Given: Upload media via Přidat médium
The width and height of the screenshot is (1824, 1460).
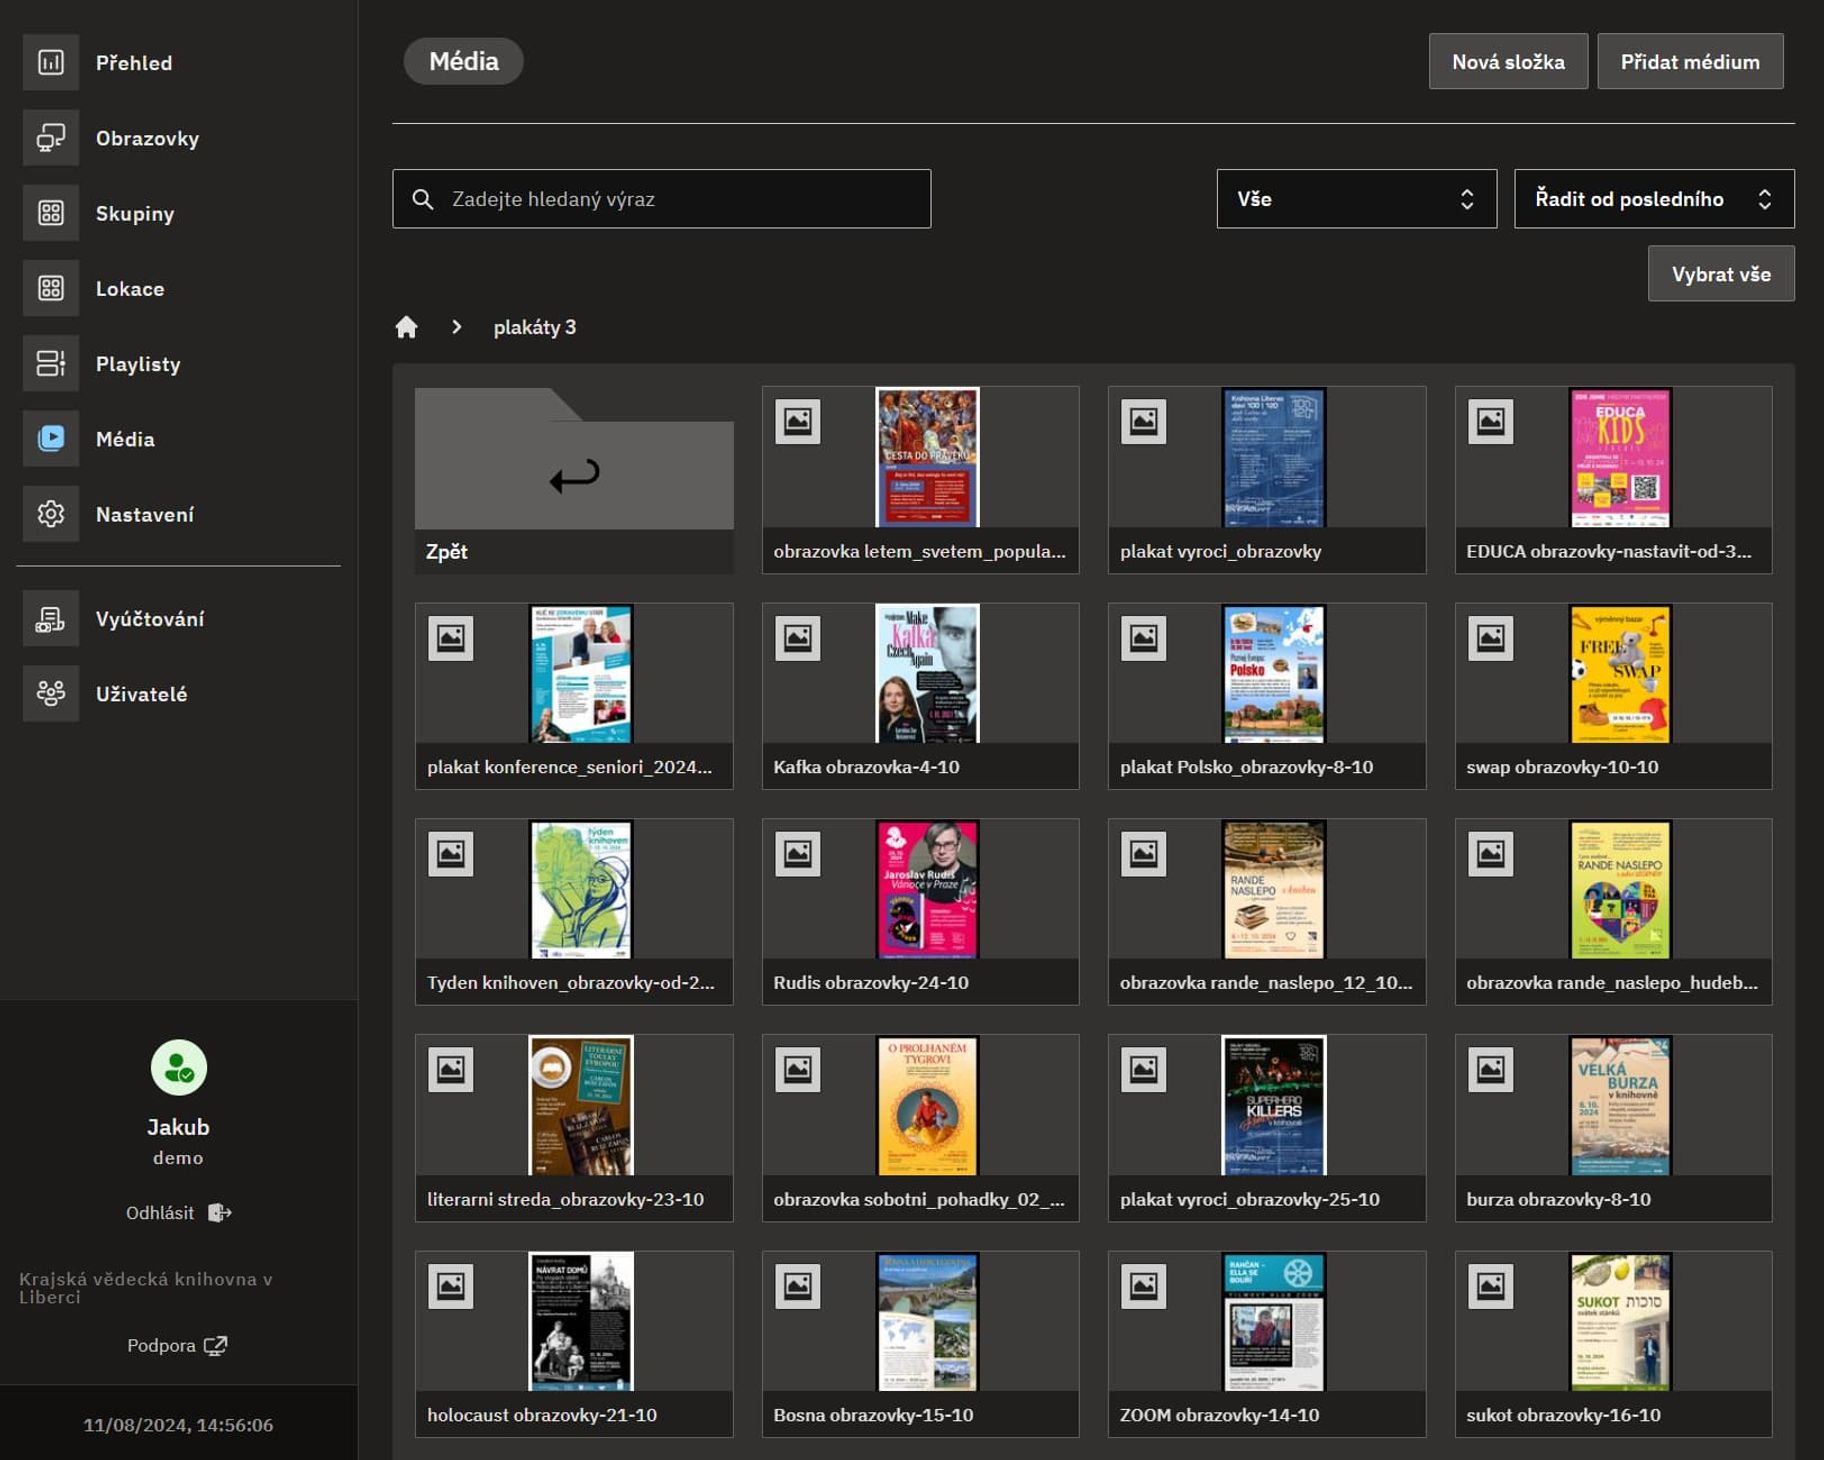Looking at the screenshot, I should pyautogui.click(x=1690, y=60).
